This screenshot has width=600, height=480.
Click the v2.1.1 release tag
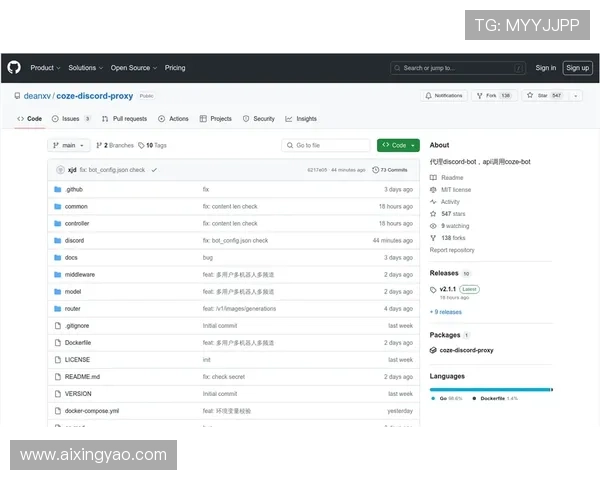448,289
